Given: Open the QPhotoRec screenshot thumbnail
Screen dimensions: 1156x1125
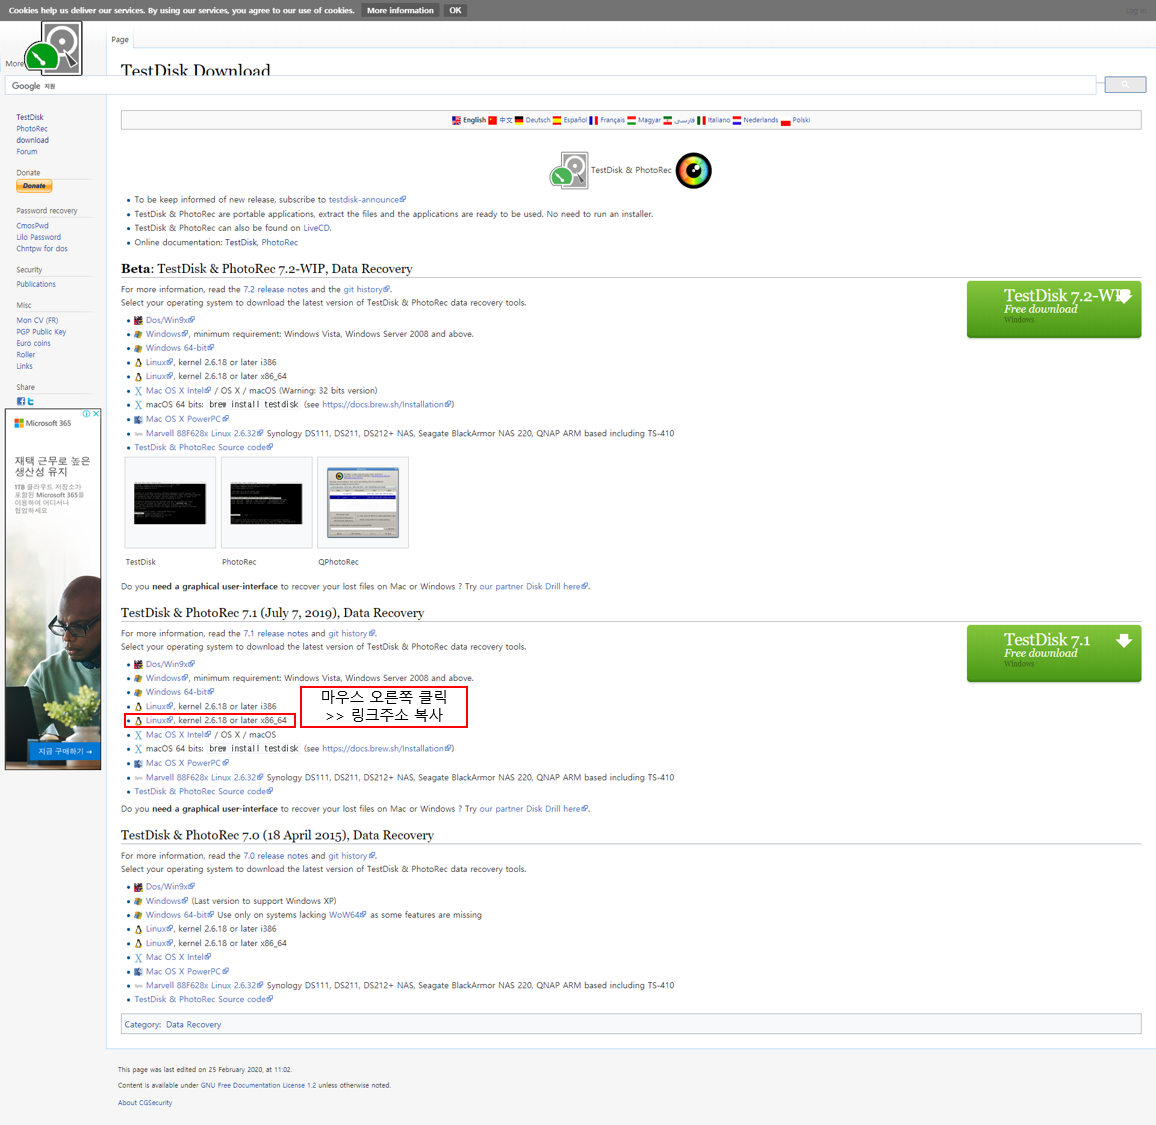Looking at the screenshot, I should pos(363,503).
